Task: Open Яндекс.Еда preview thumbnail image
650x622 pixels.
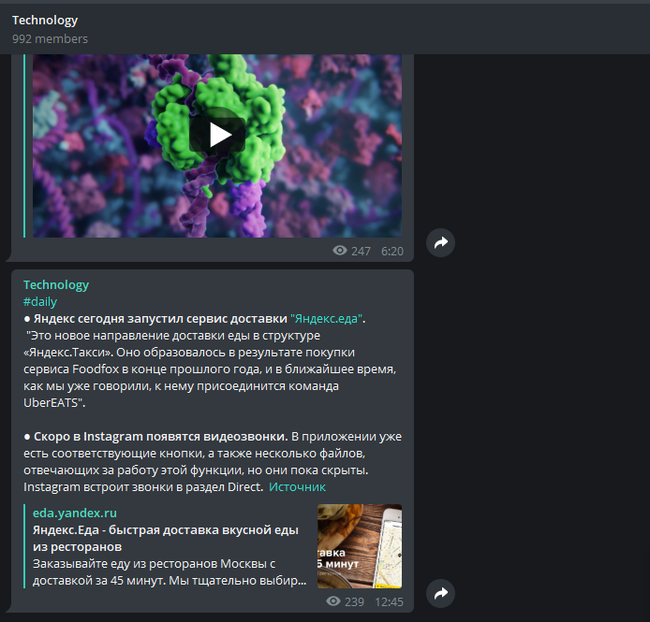Action: pos(359,546)
